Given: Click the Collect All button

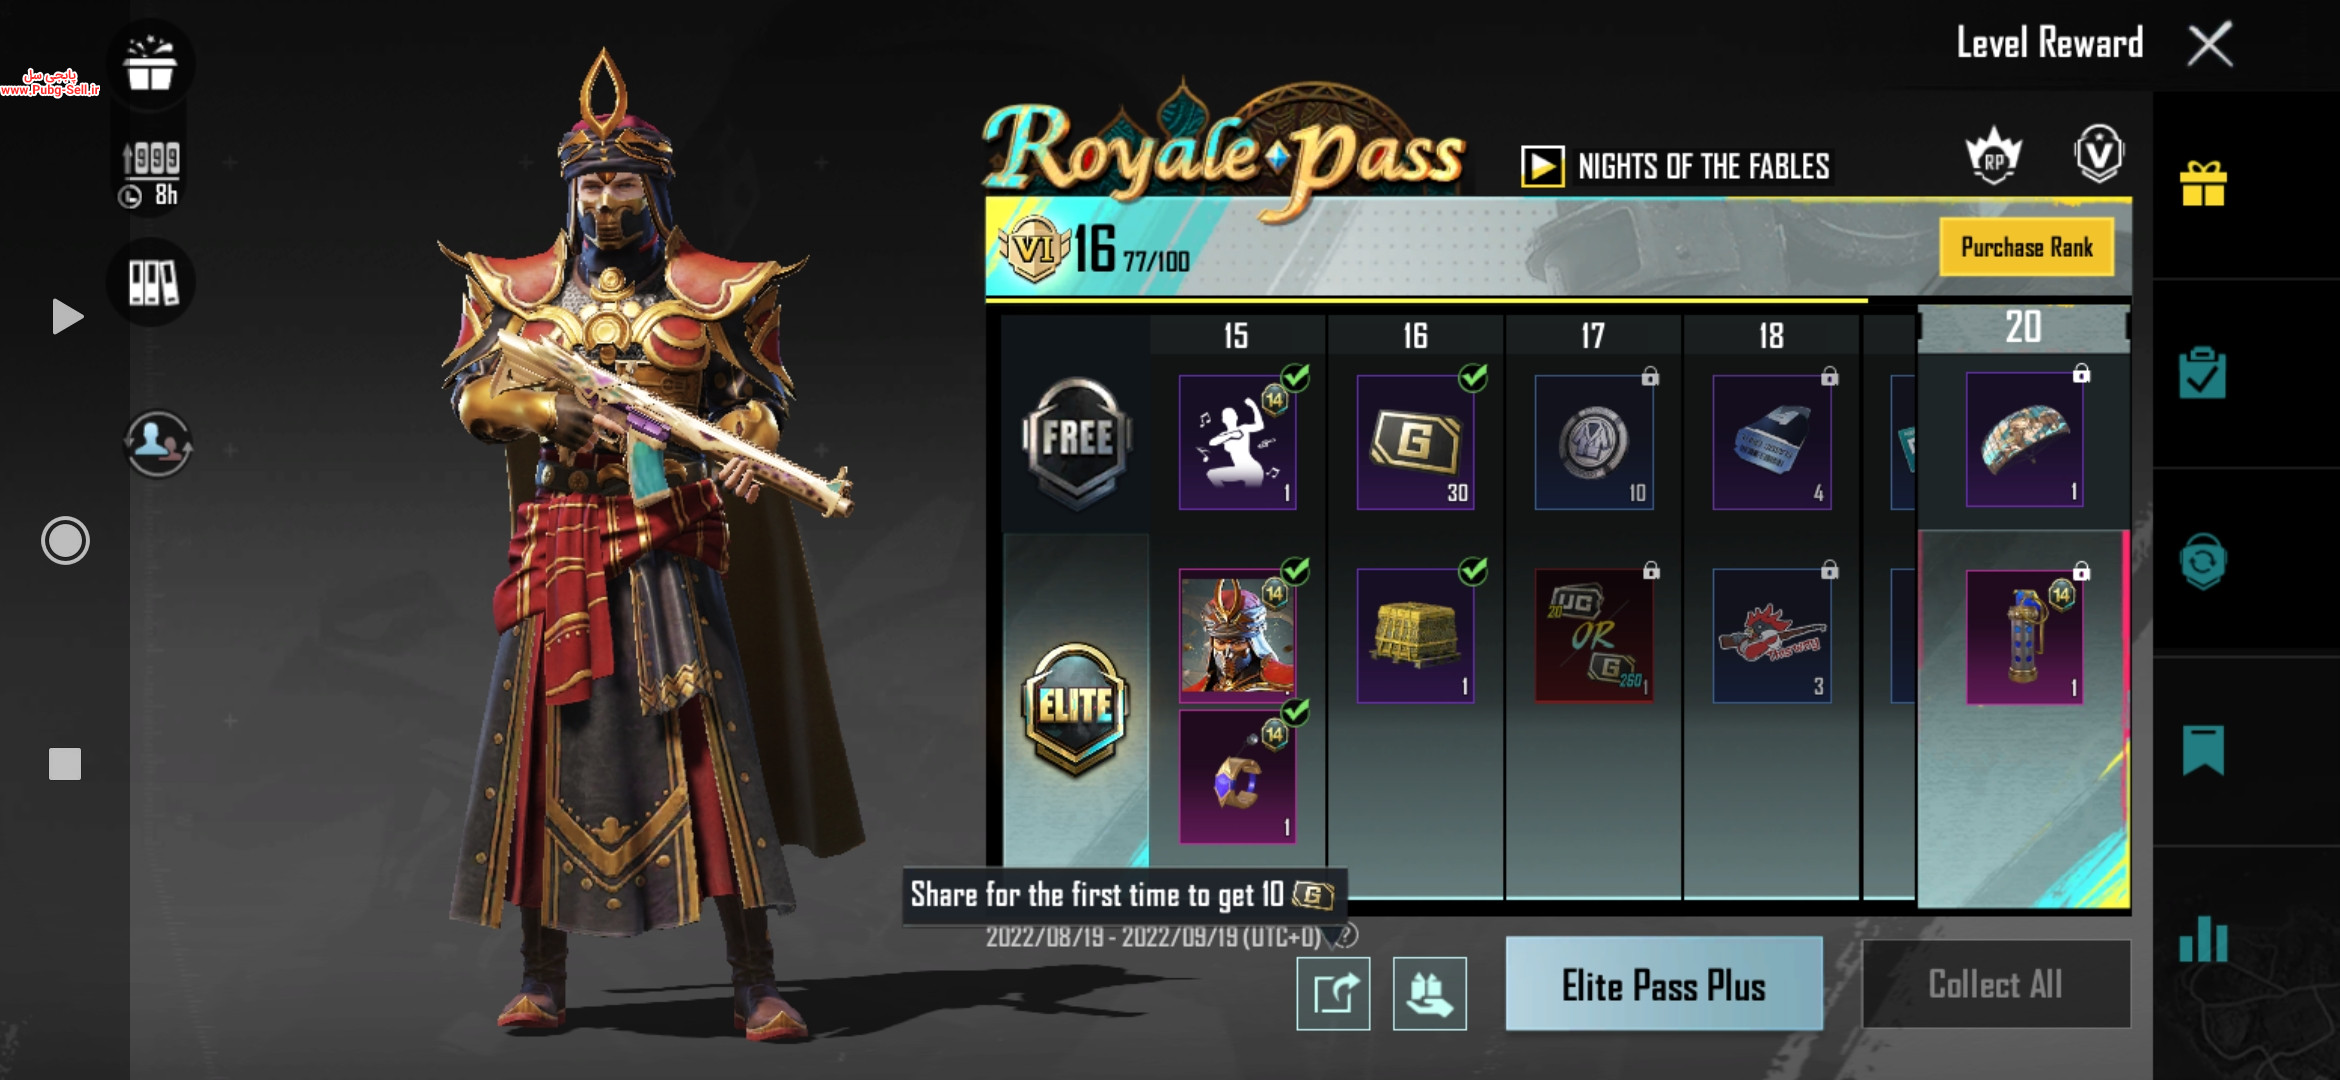Looking at the screenshot, I should (1995, 984).
